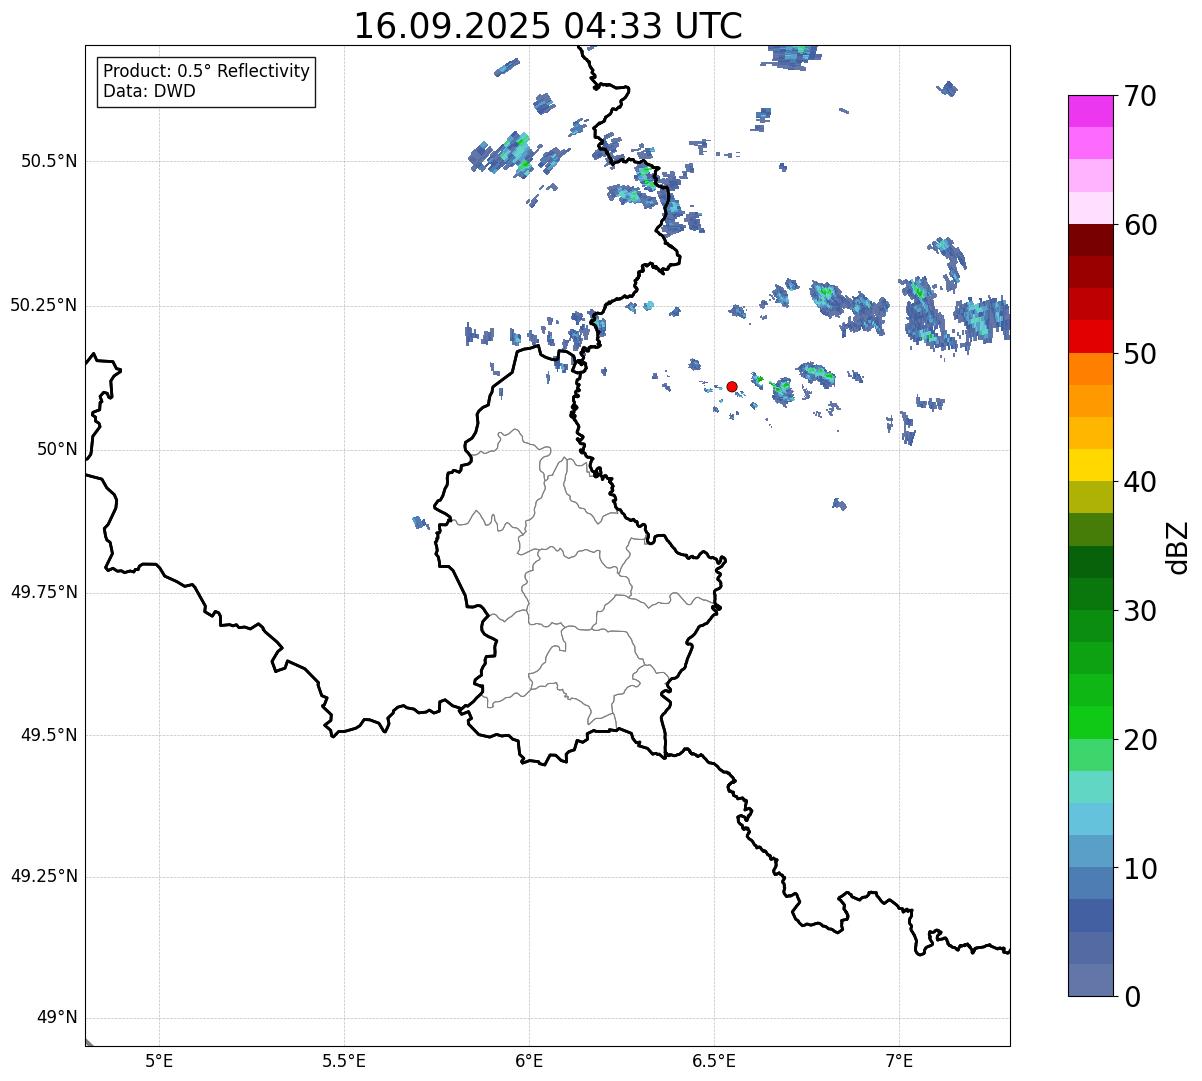Click the 50.5°N latitude tick label

[x=44, y=161]
